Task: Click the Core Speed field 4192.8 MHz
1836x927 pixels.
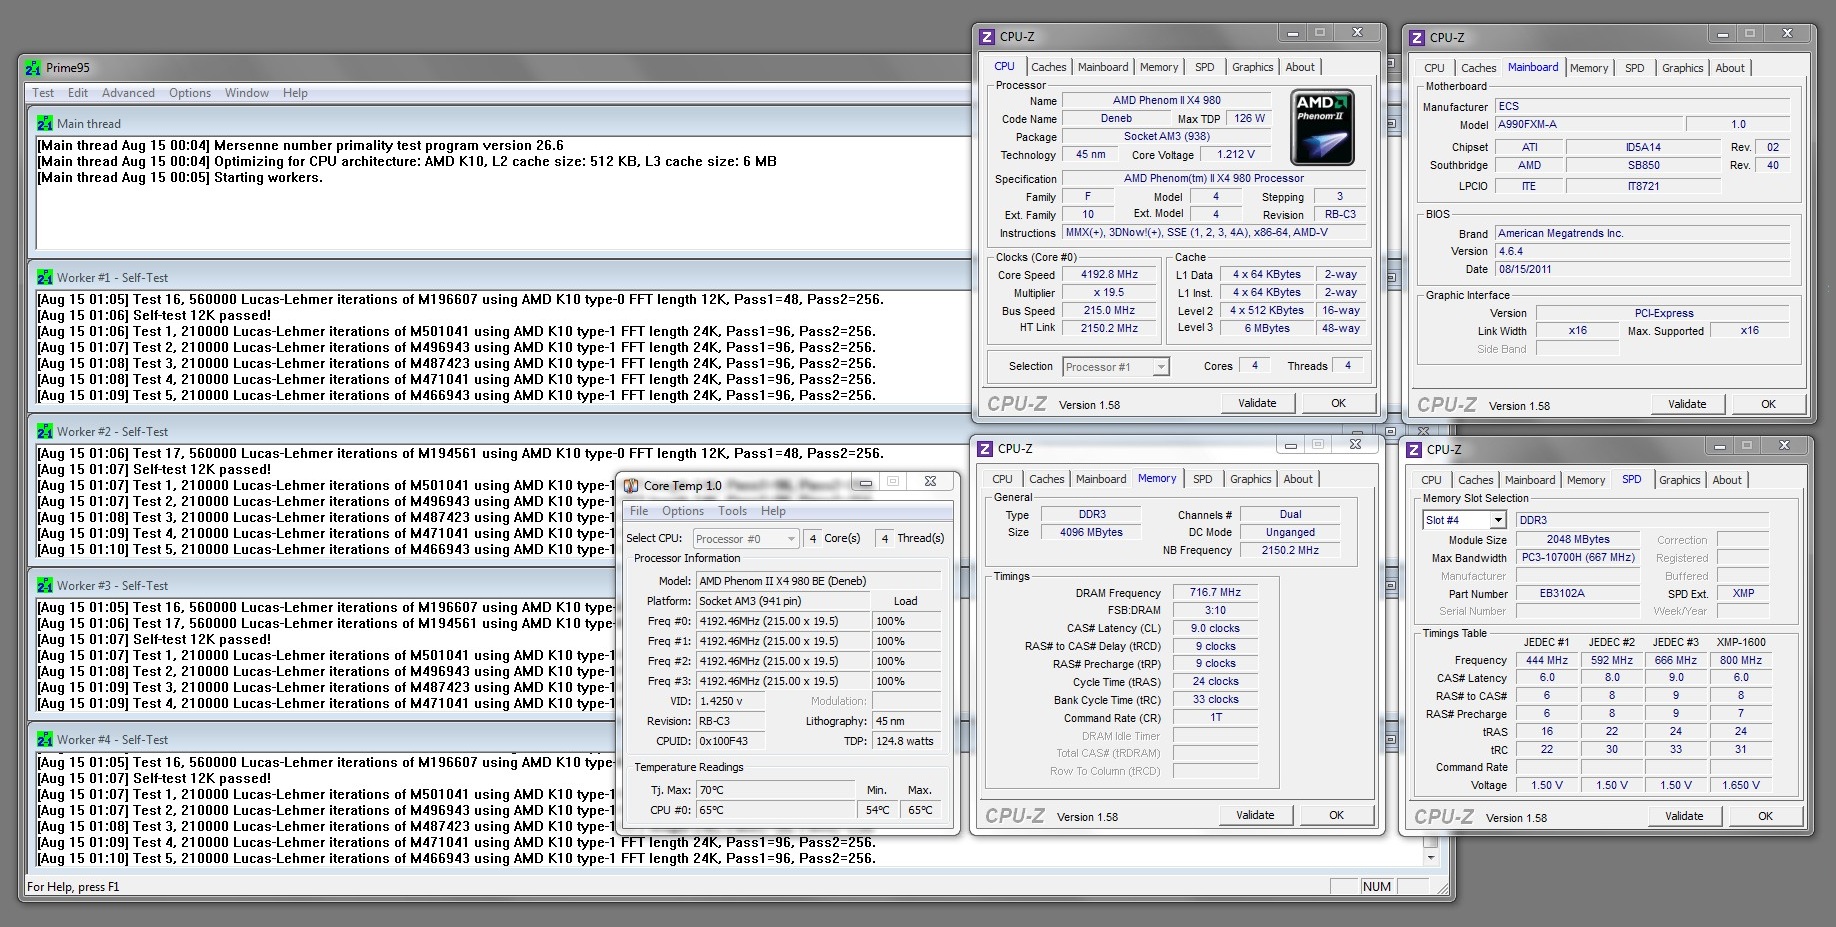Action: [1109, 275]
